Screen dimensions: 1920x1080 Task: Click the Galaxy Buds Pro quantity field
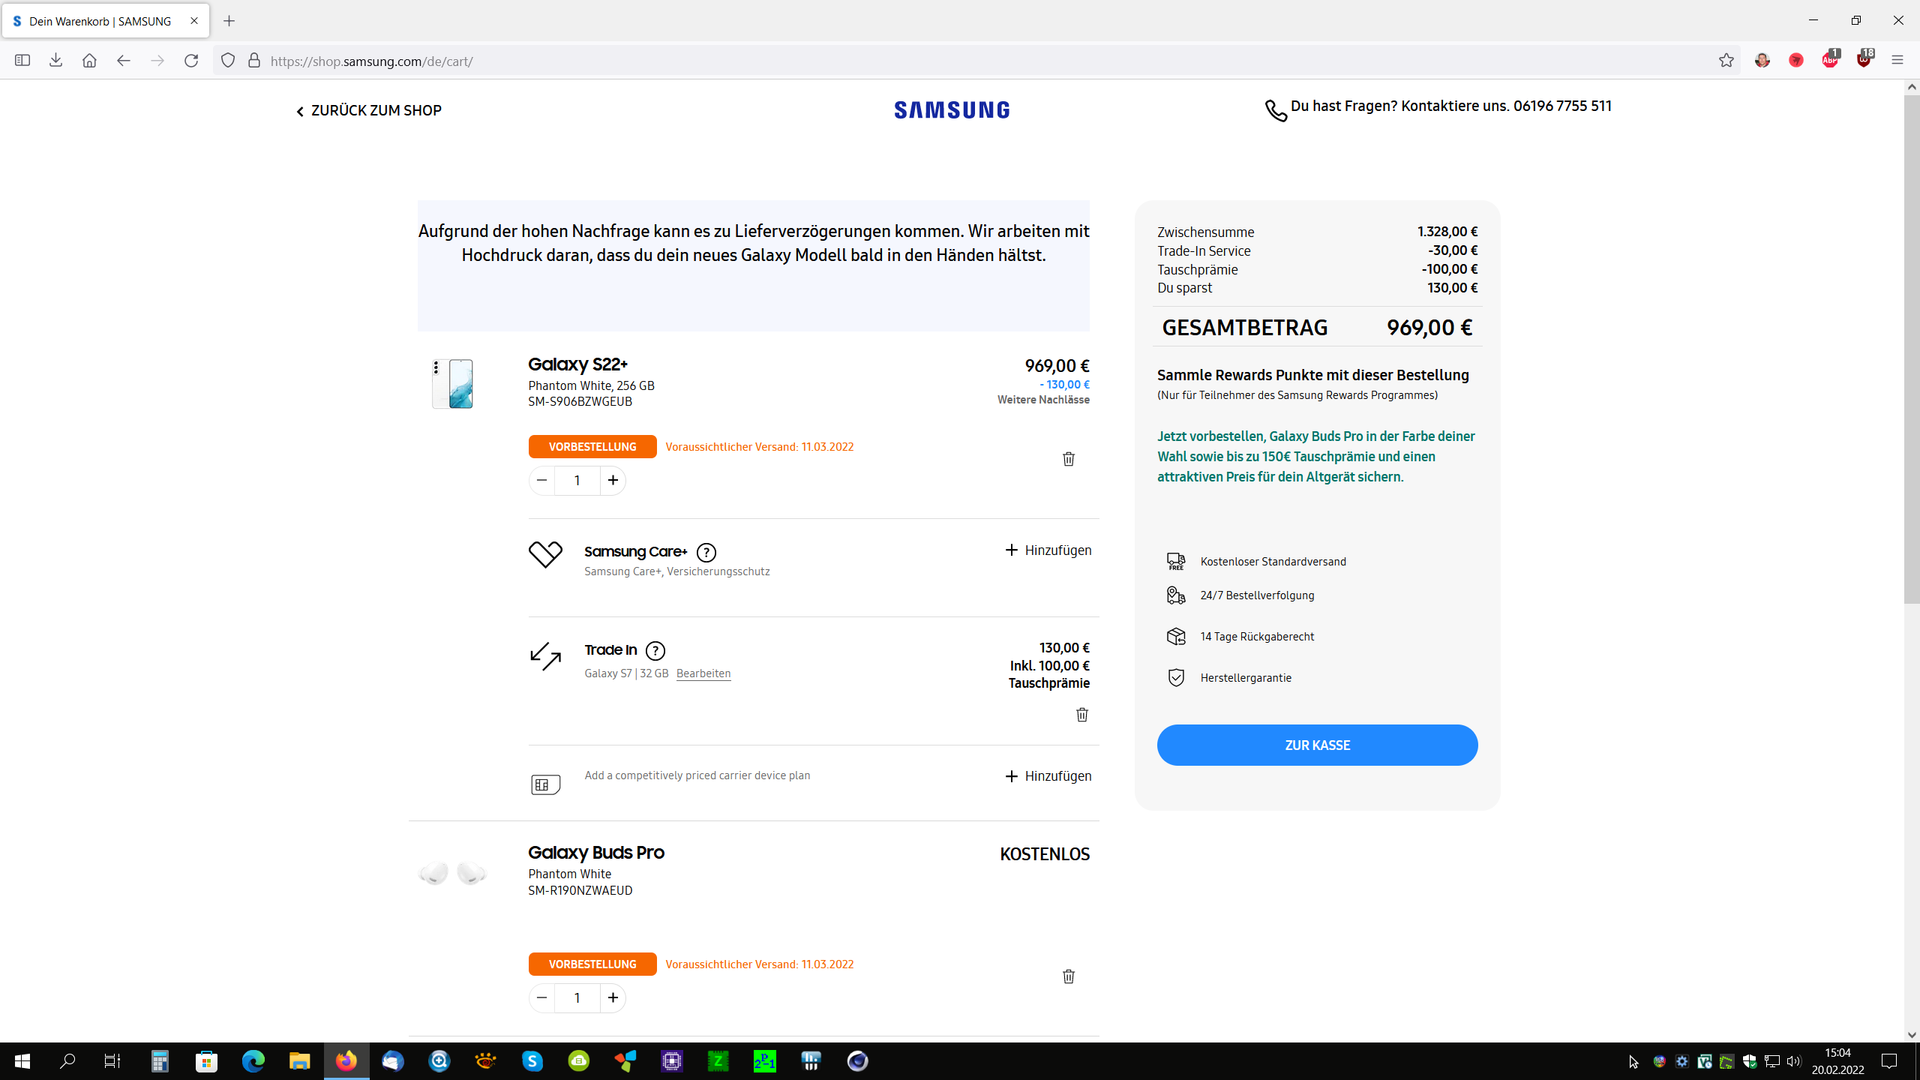click(x=577, y=998)
